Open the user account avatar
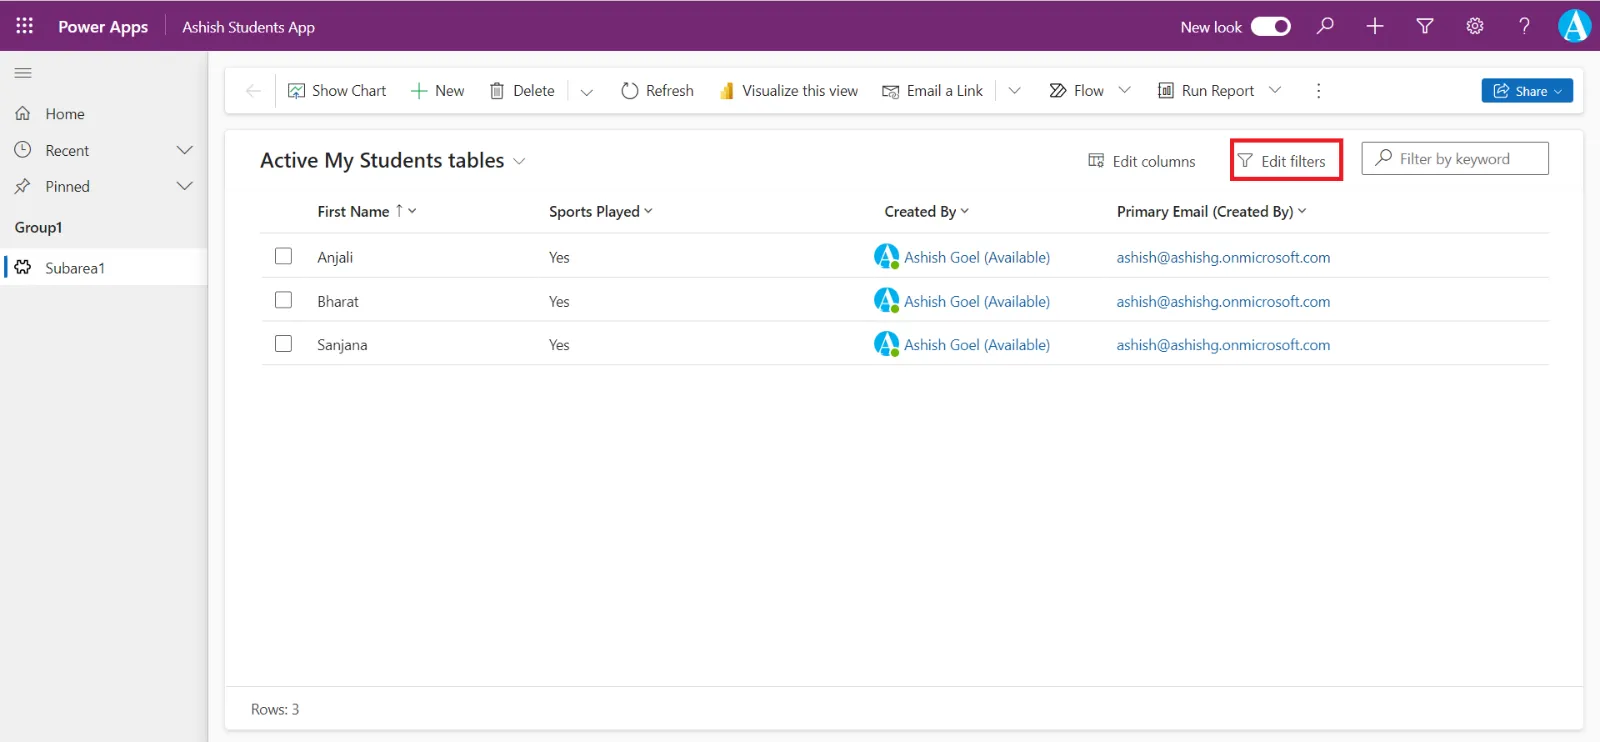 point(1574,26)
